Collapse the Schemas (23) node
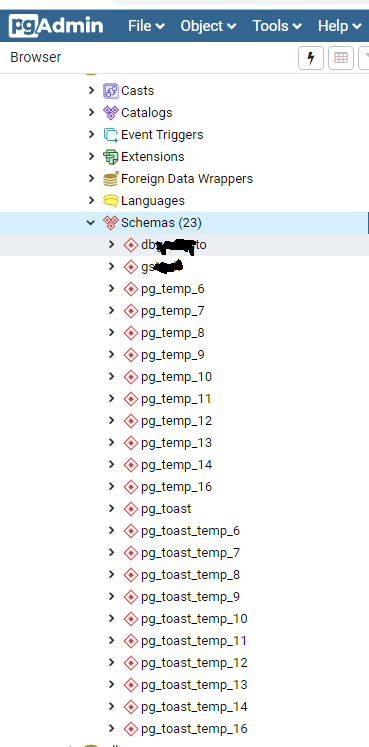 point(91,222)
